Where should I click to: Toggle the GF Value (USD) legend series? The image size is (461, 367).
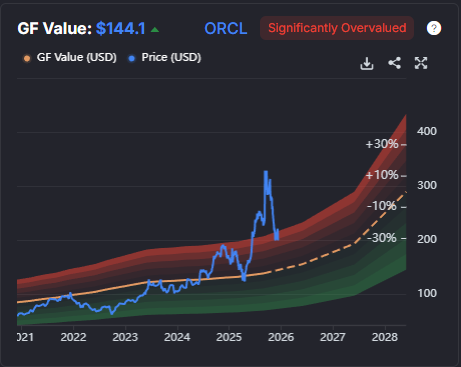point(70,58)
